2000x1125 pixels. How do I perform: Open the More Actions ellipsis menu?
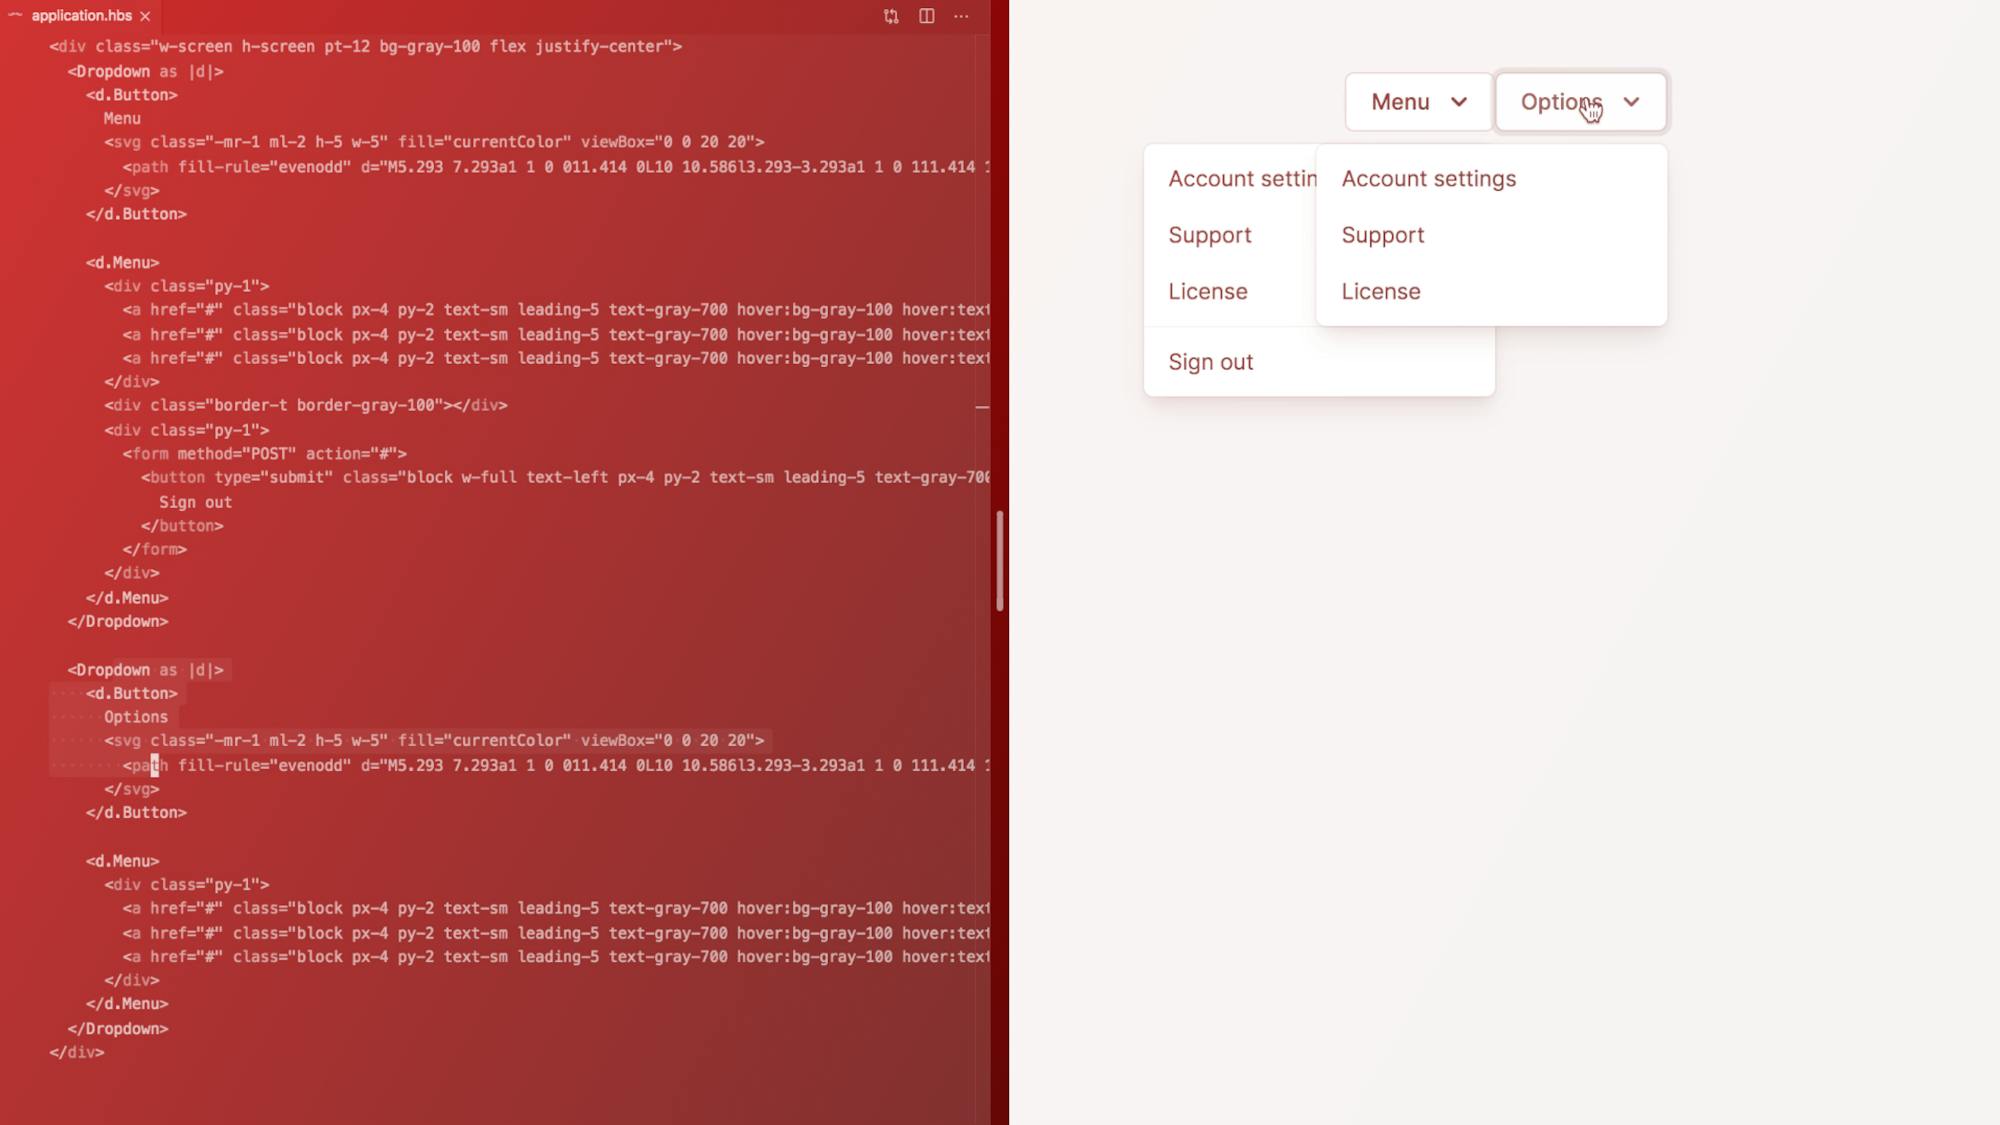pyautogui.click(x=961, y=16)
